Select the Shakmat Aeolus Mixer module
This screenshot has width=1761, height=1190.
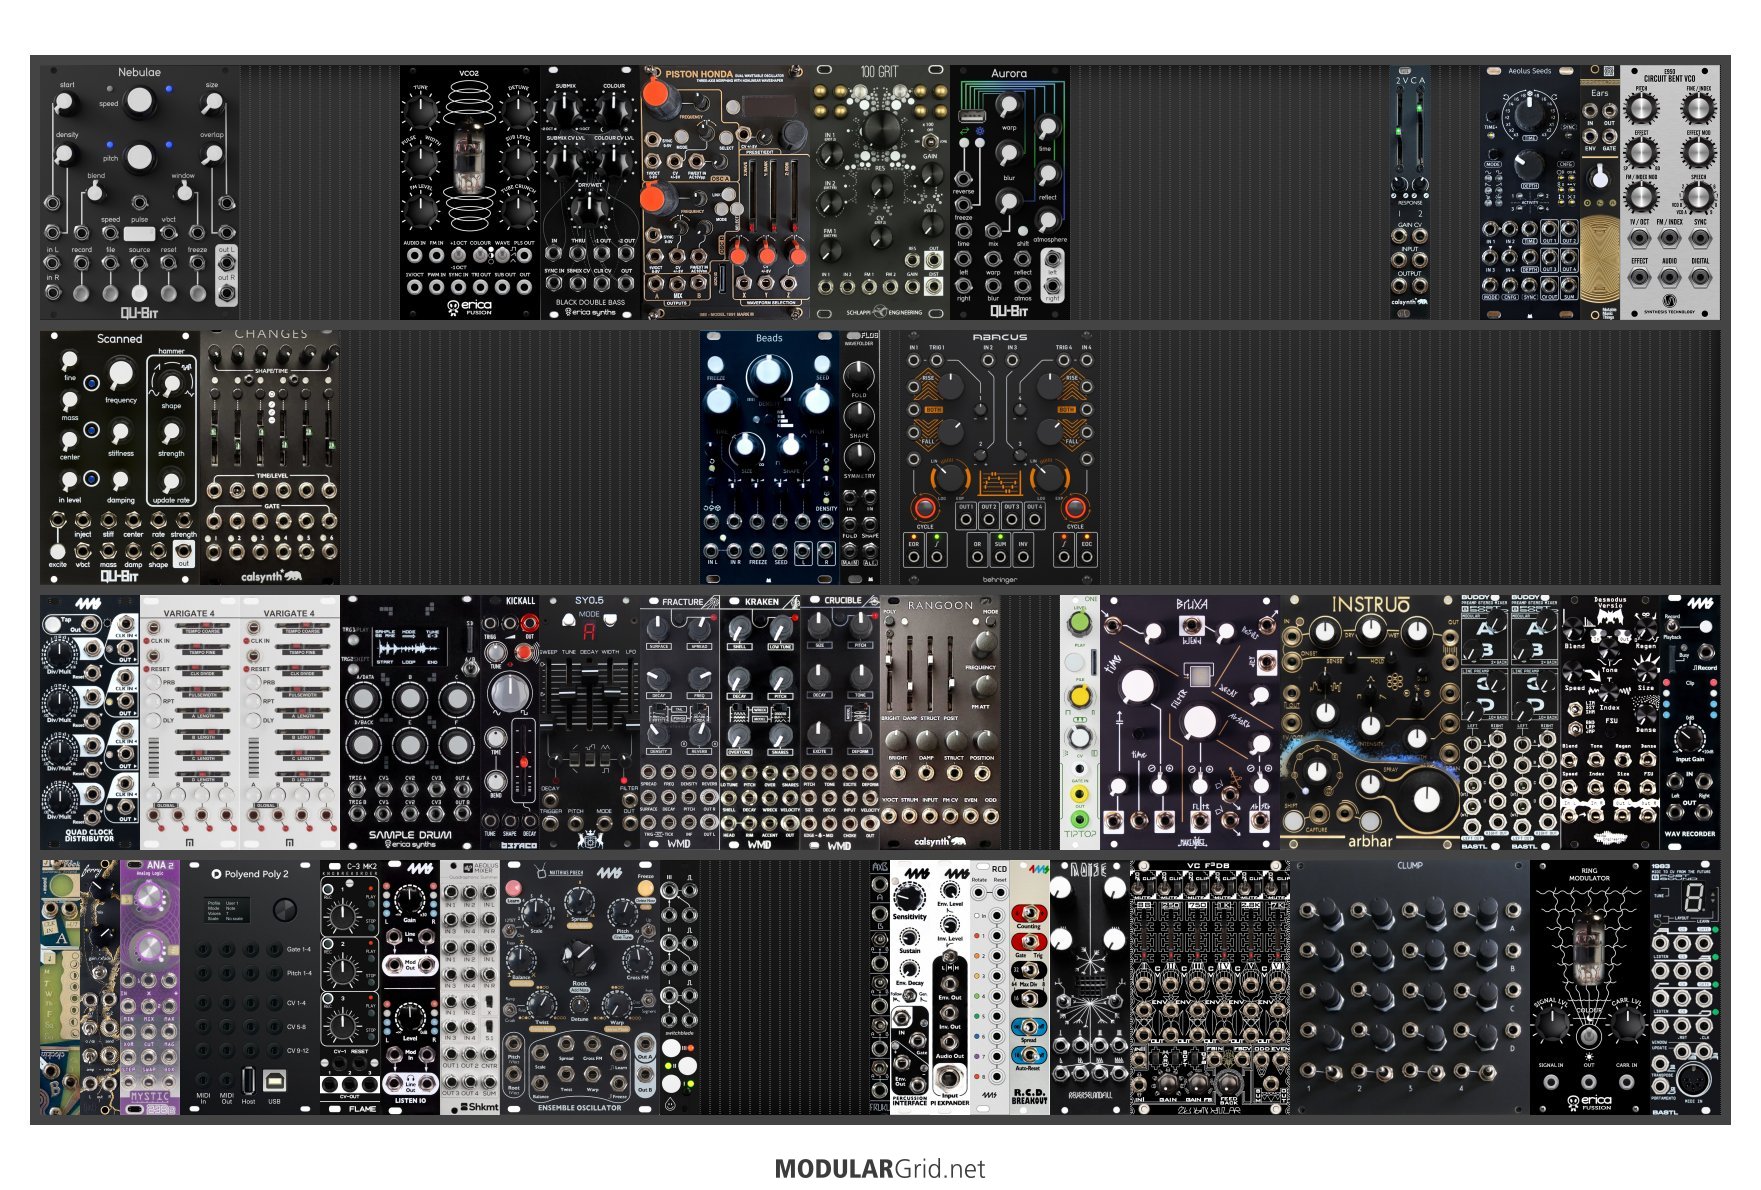coord(470,987)
